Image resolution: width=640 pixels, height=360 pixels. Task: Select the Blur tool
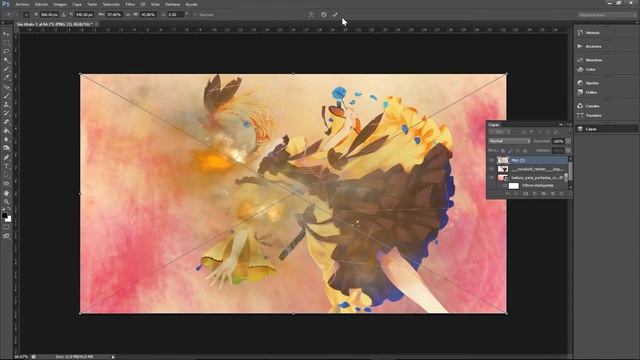click(6, 139)
